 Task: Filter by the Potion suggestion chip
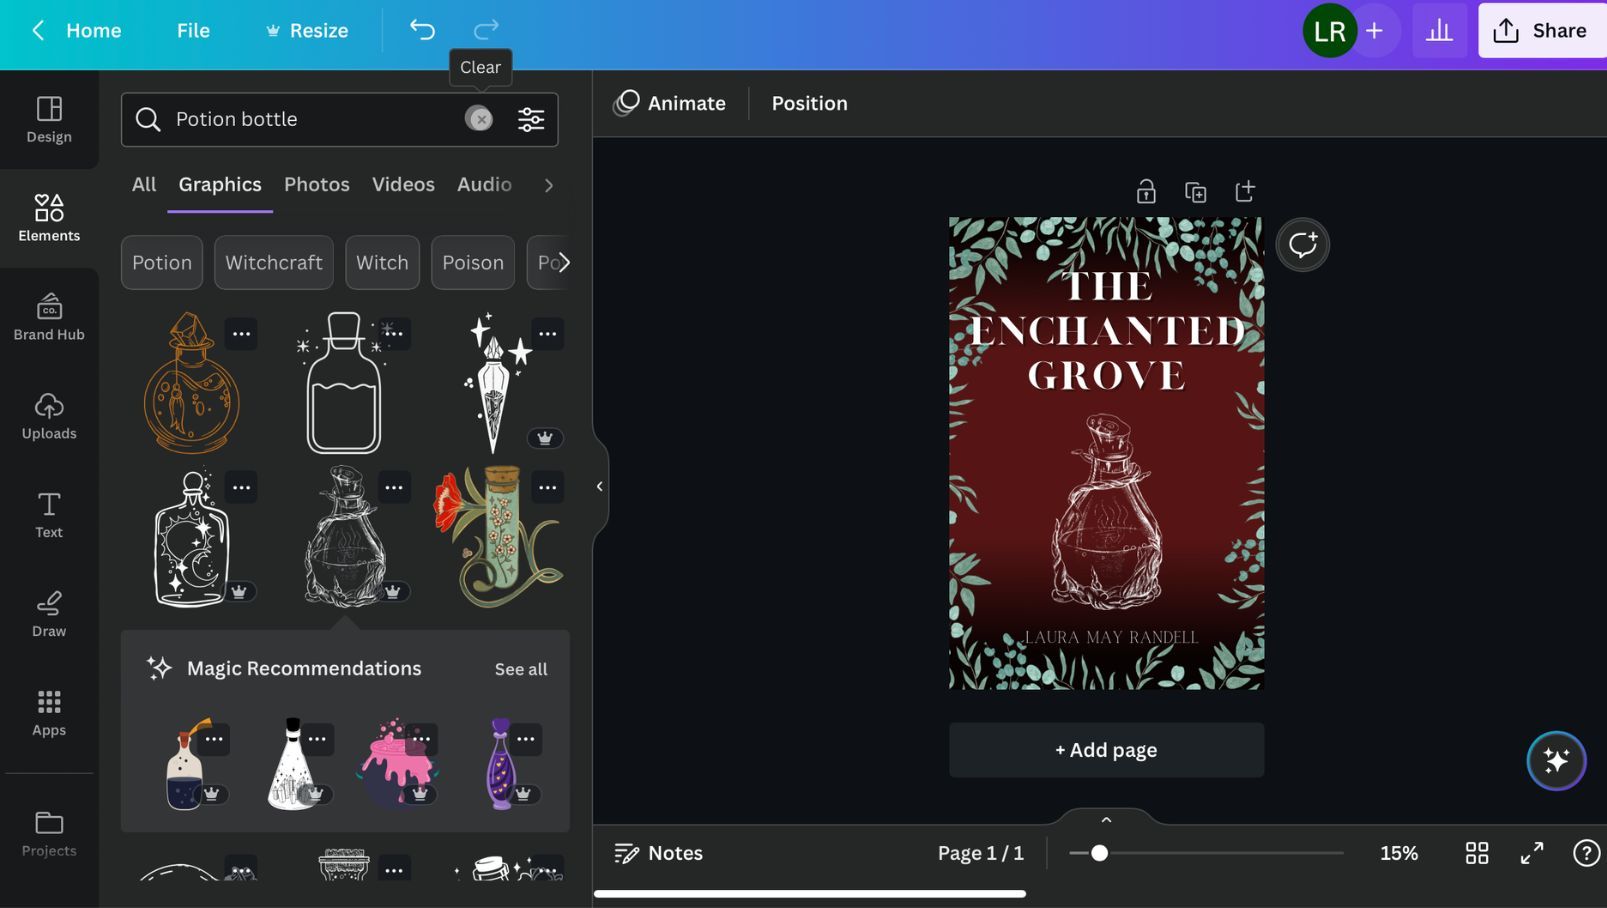coord(162,263)
